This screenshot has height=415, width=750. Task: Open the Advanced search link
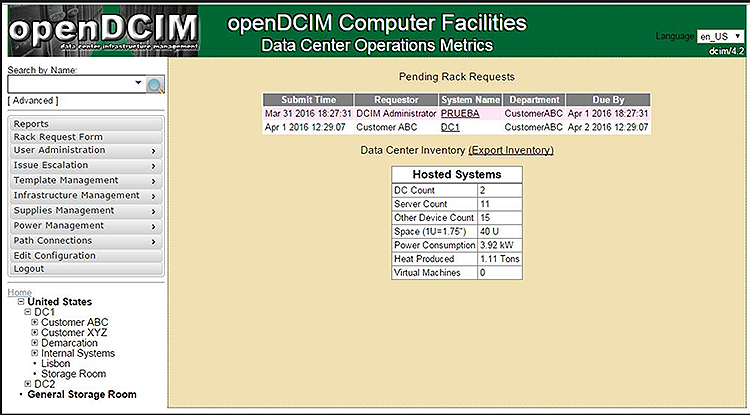[33, 100]
